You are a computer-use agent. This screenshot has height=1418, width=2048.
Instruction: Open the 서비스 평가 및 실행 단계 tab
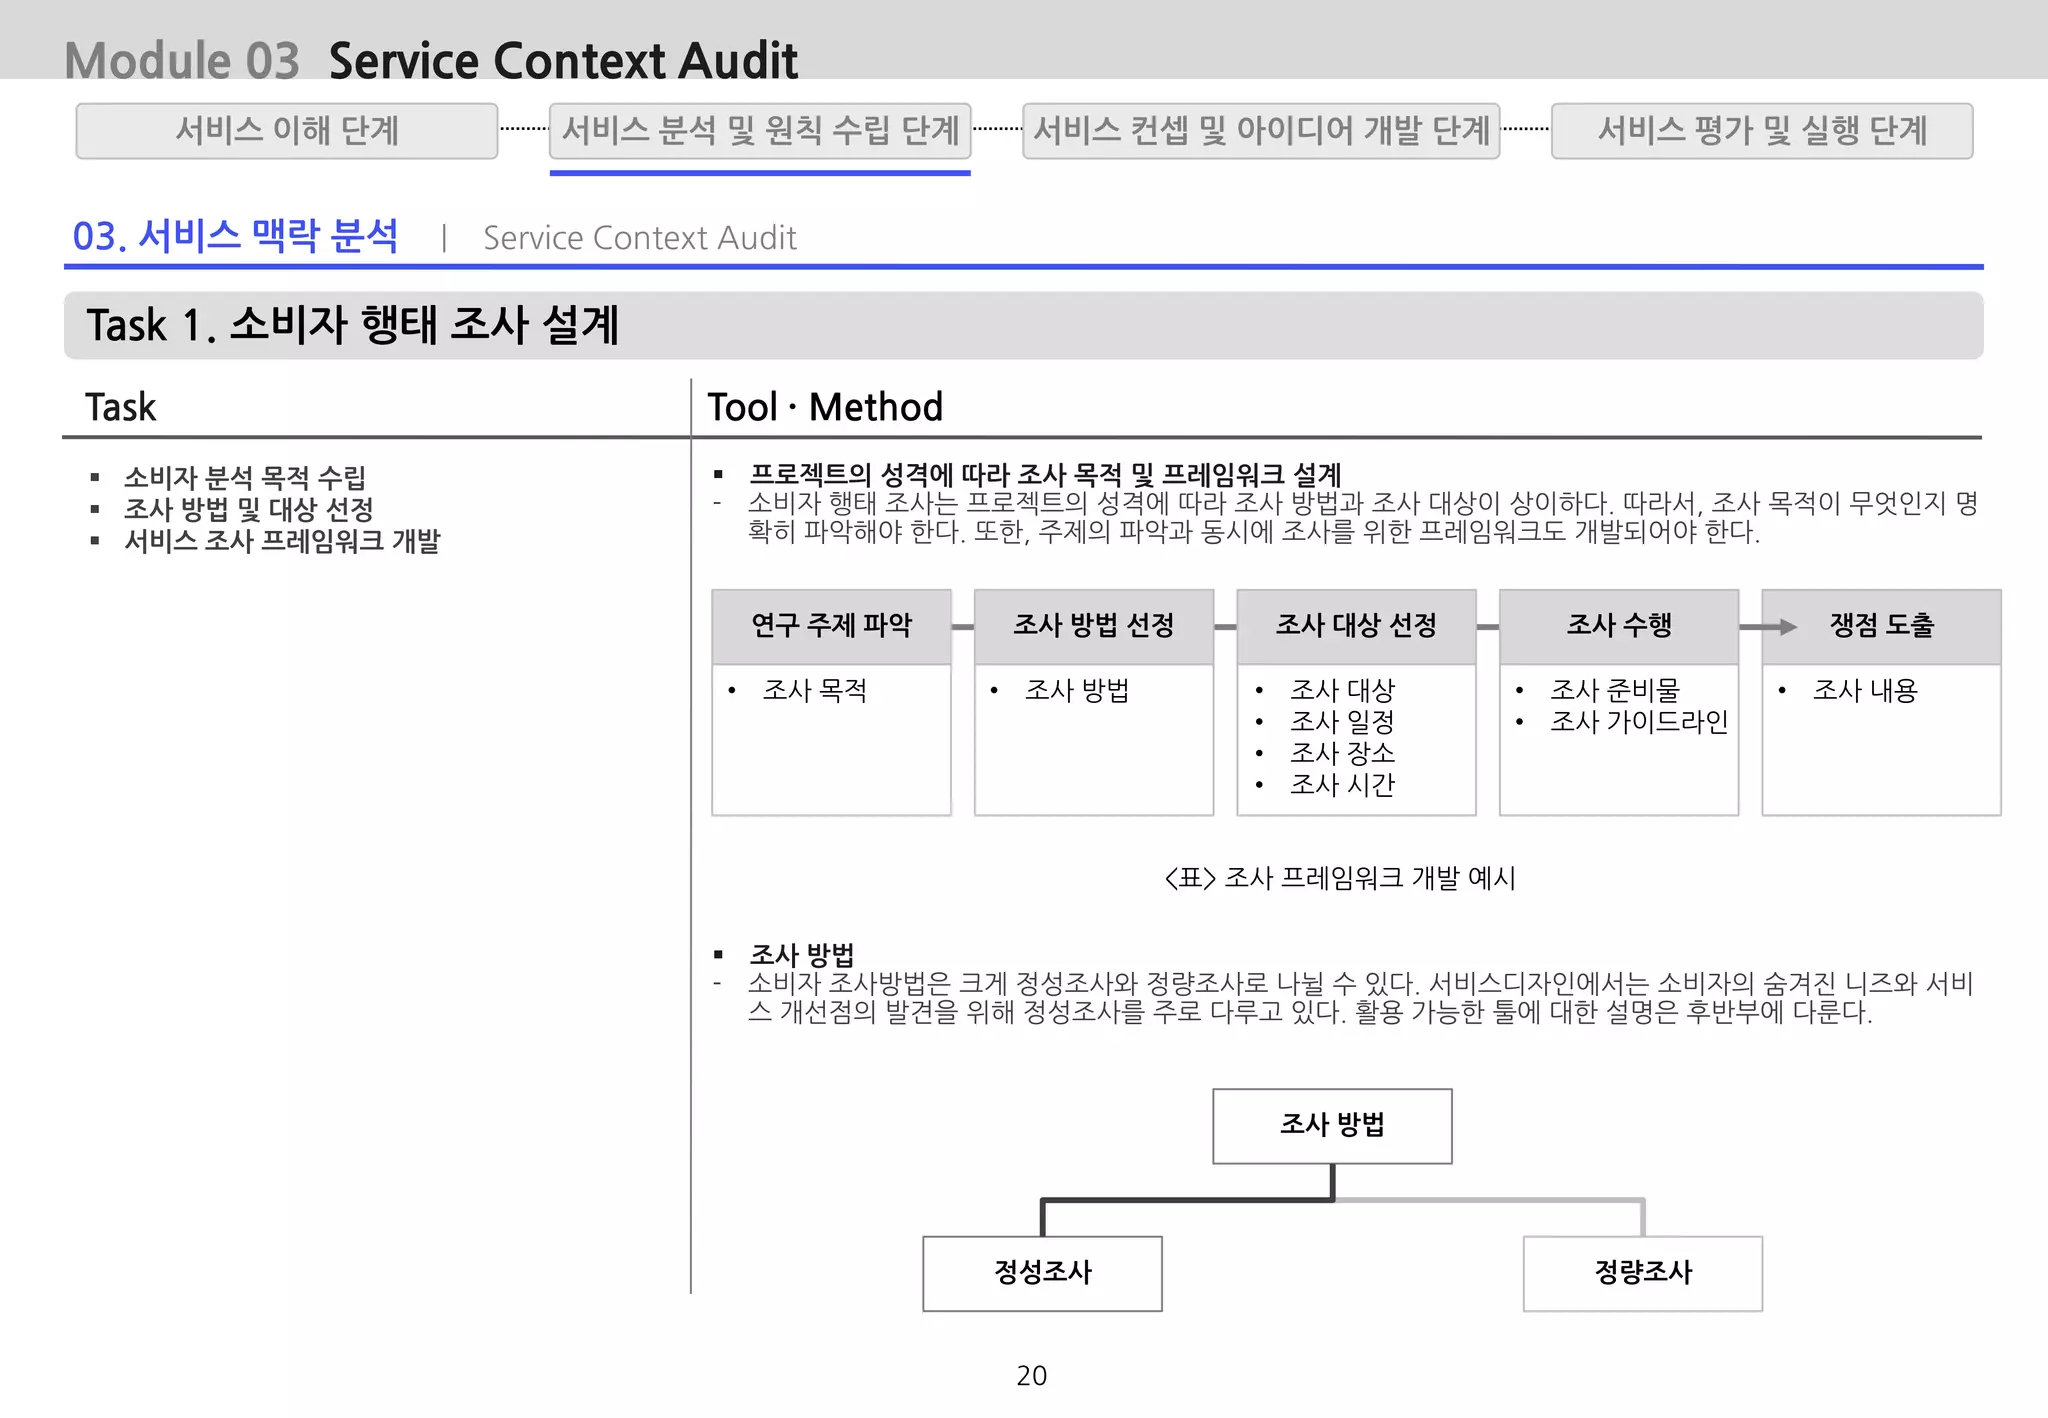click(1762, 131)
